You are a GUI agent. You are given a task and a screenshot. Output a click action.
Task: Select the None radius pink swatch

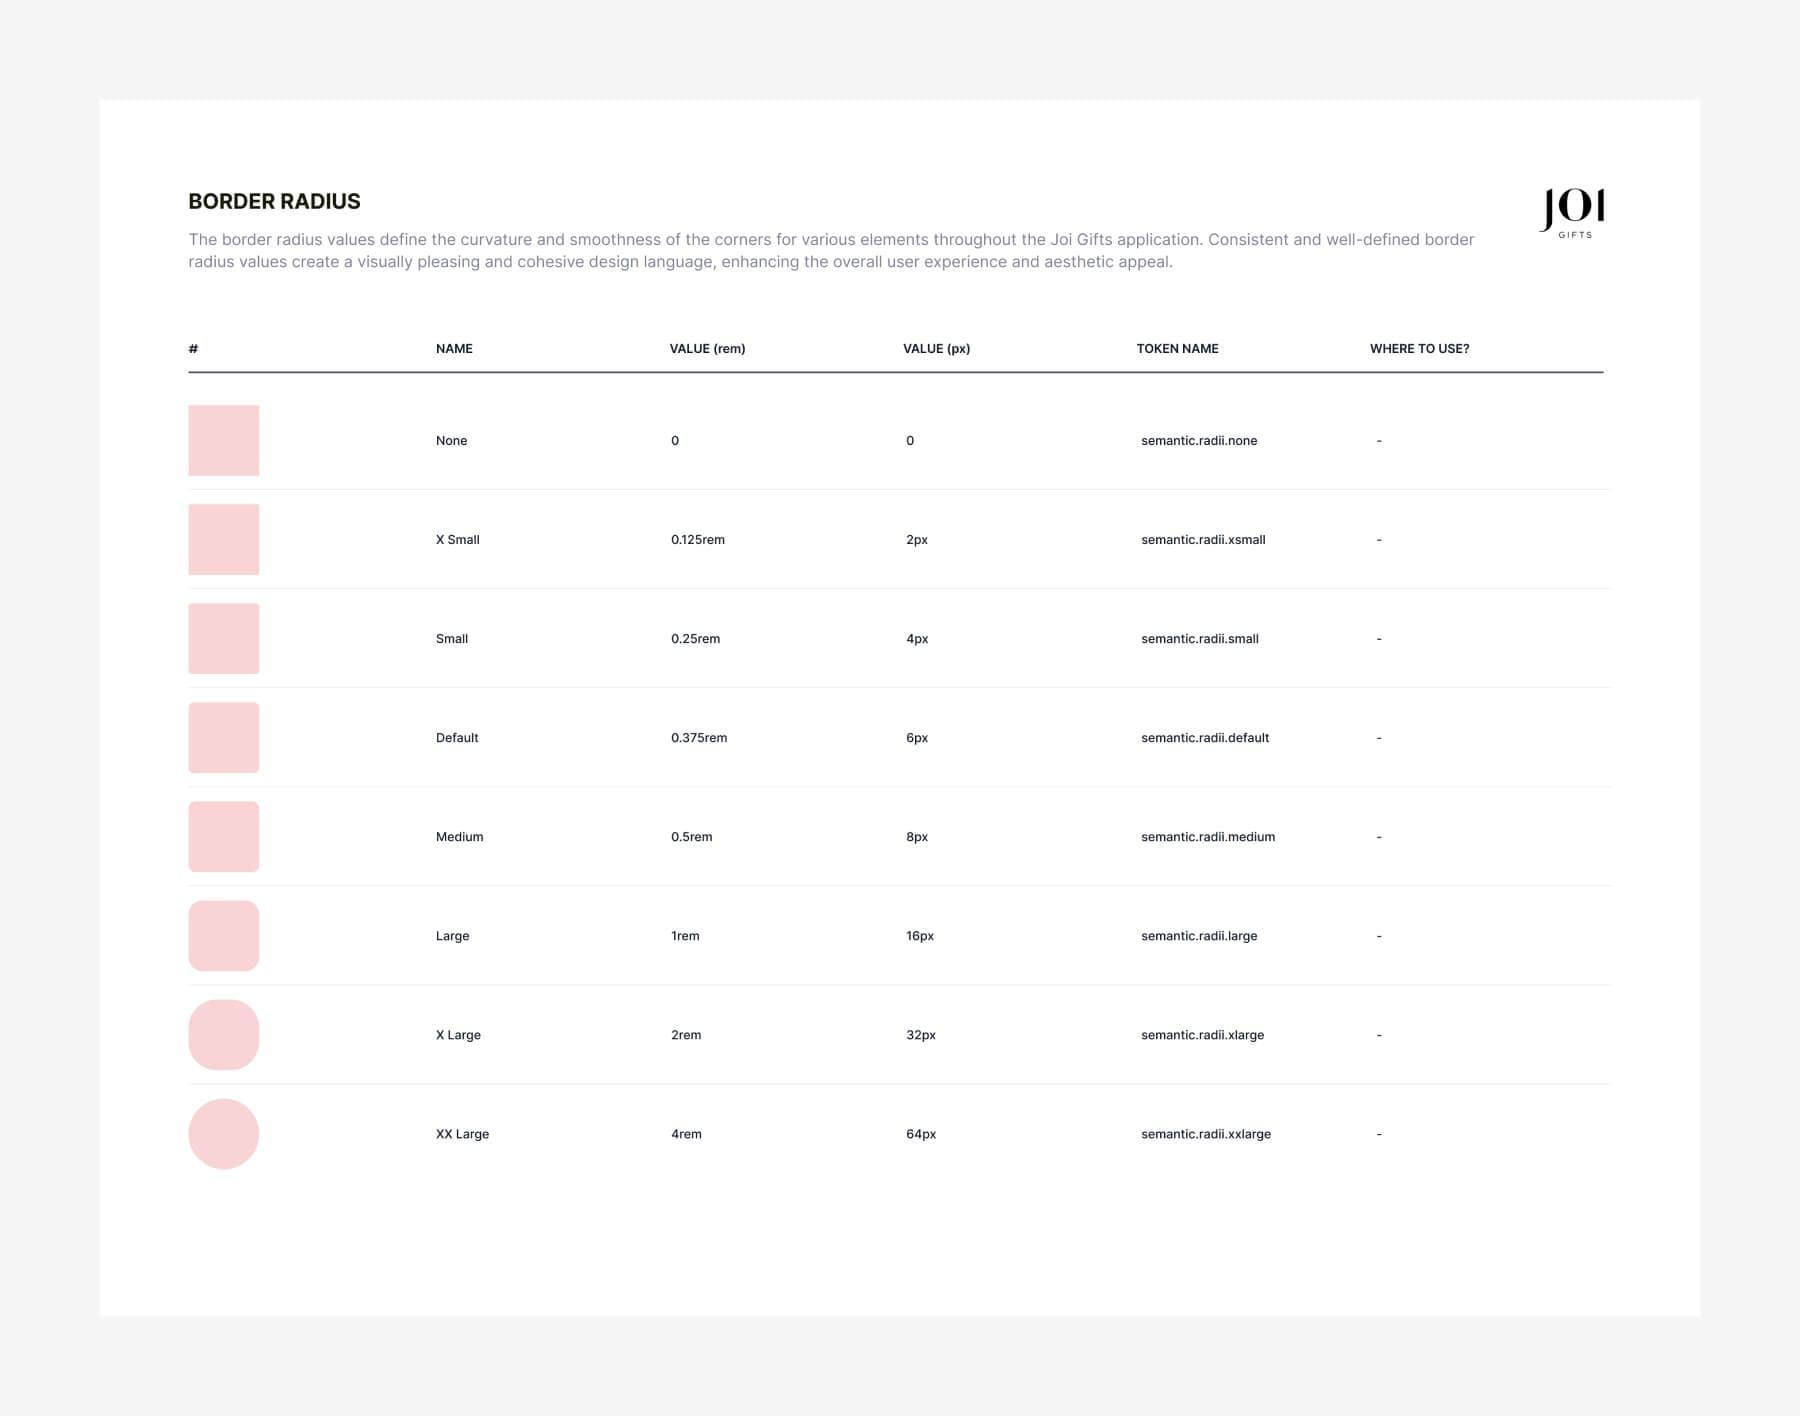223,440
